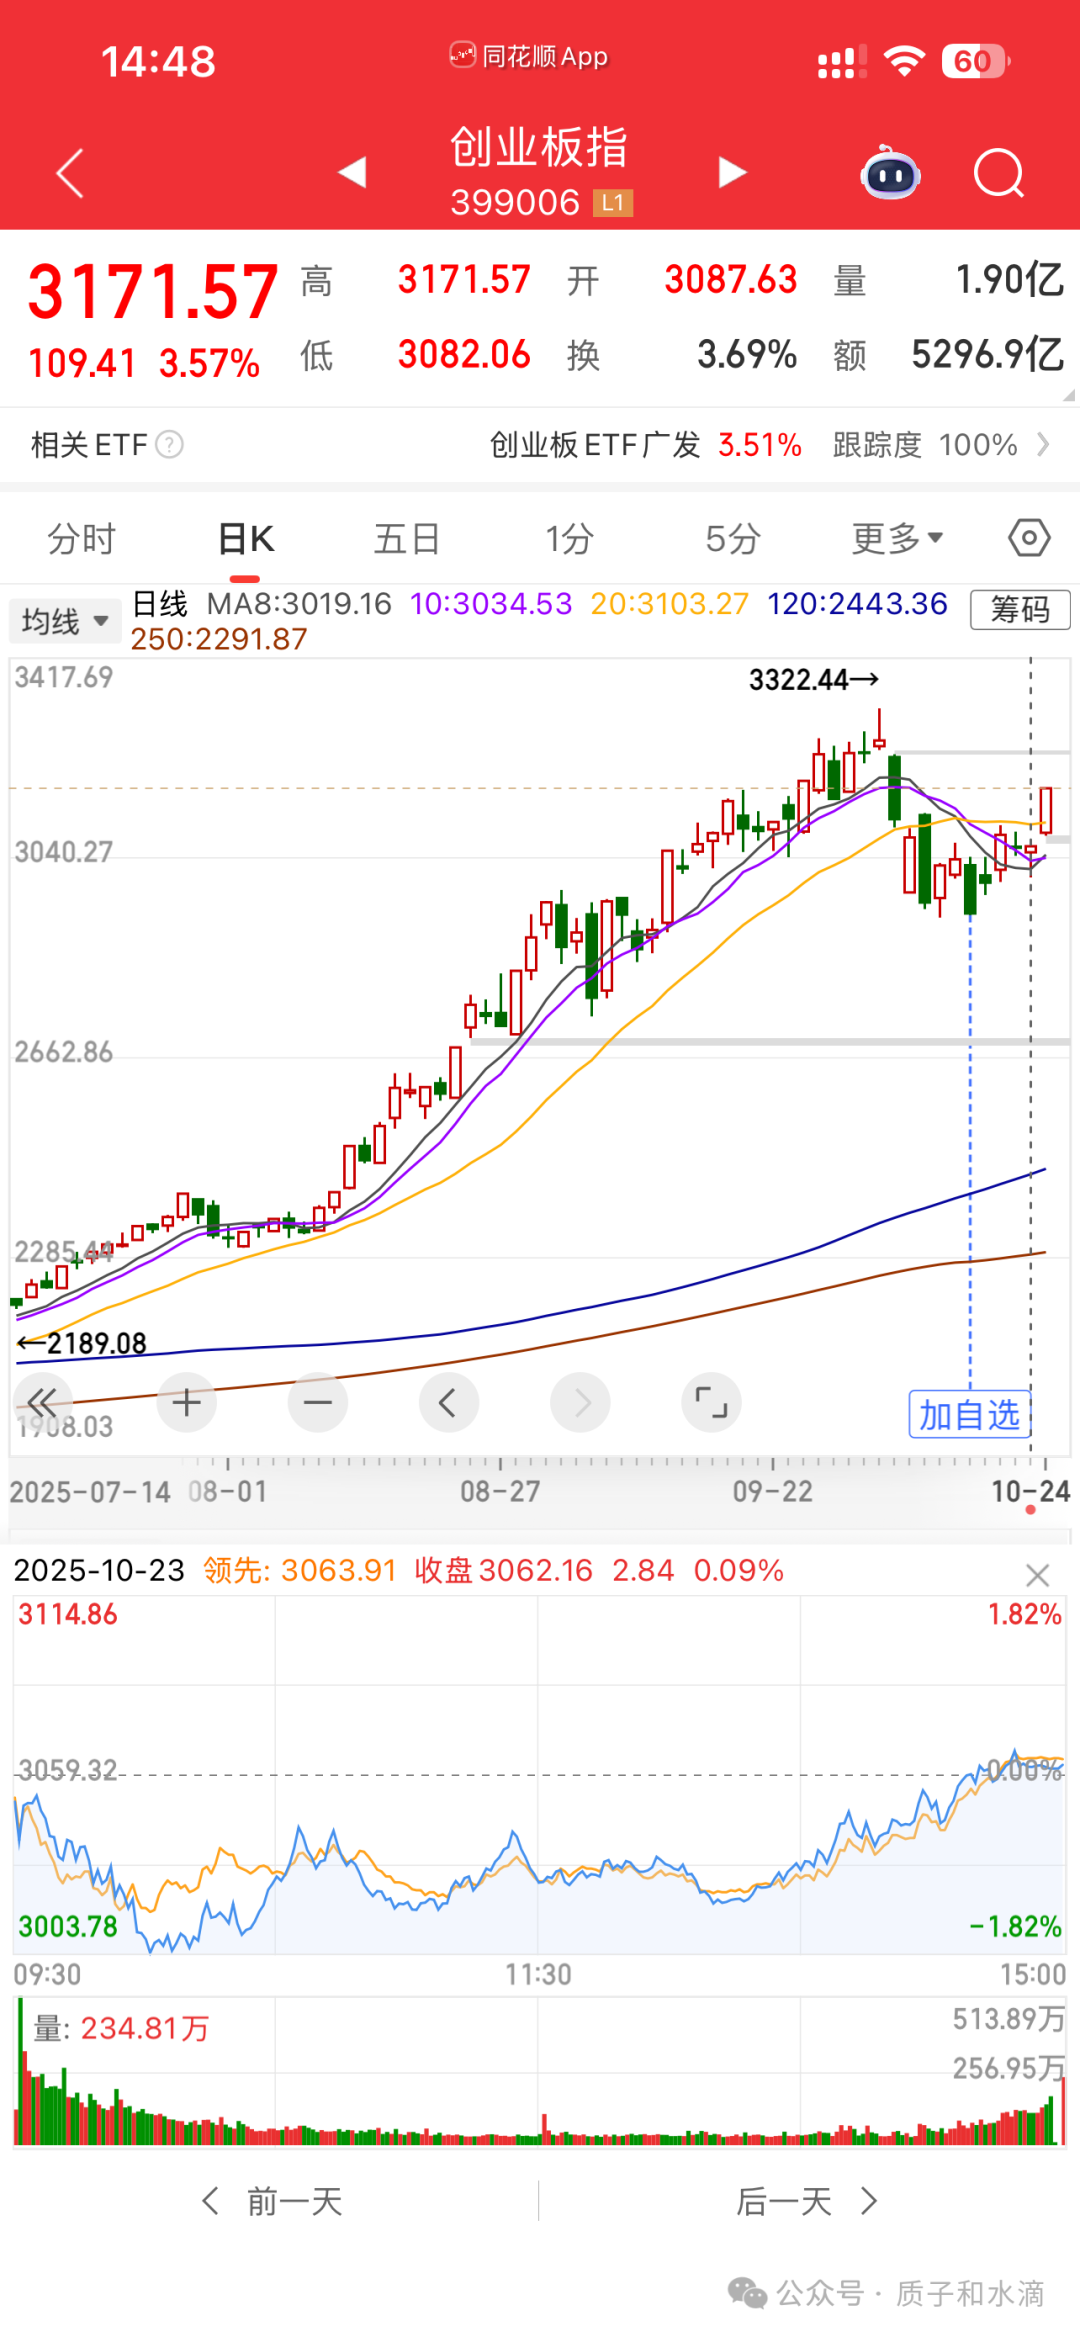Toggle the 筹码 chip distribution button

pos(1020,609)
